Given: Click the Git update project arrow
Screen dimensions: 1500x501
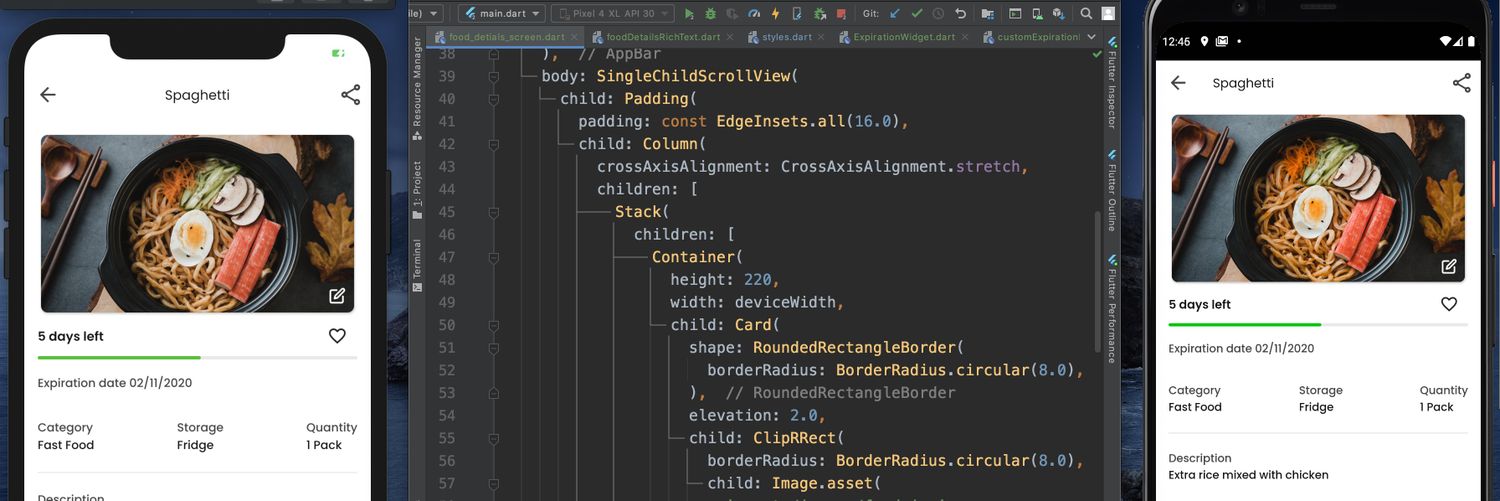Looking at the screenshot, I should click(x=895, y=14).
